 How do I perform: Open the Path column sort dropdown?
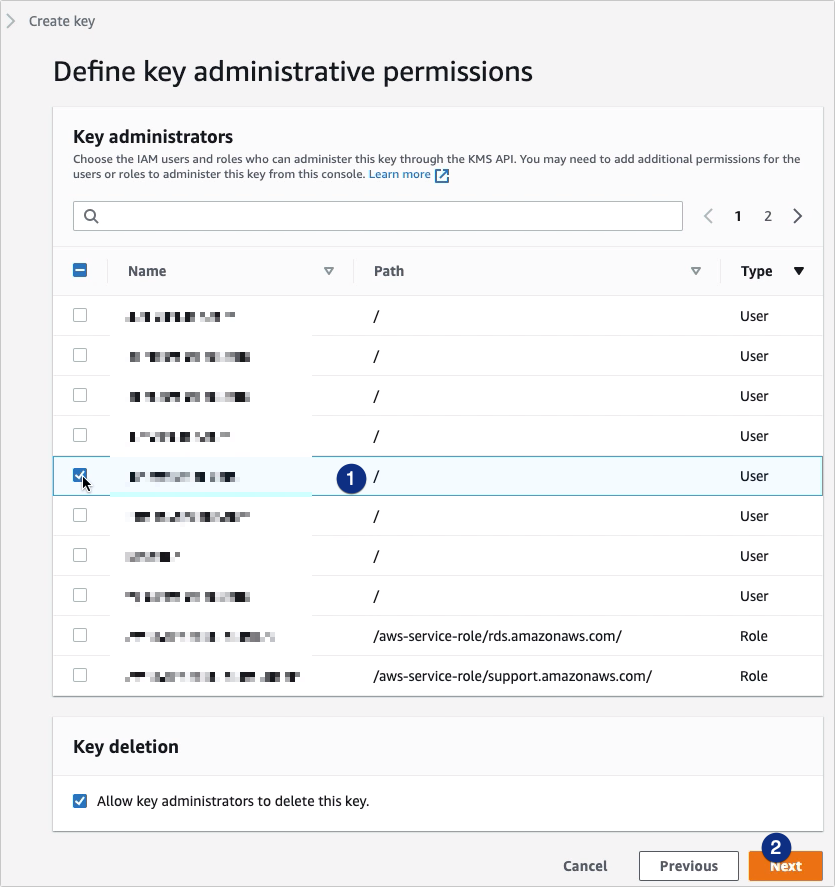pos(696,271)
